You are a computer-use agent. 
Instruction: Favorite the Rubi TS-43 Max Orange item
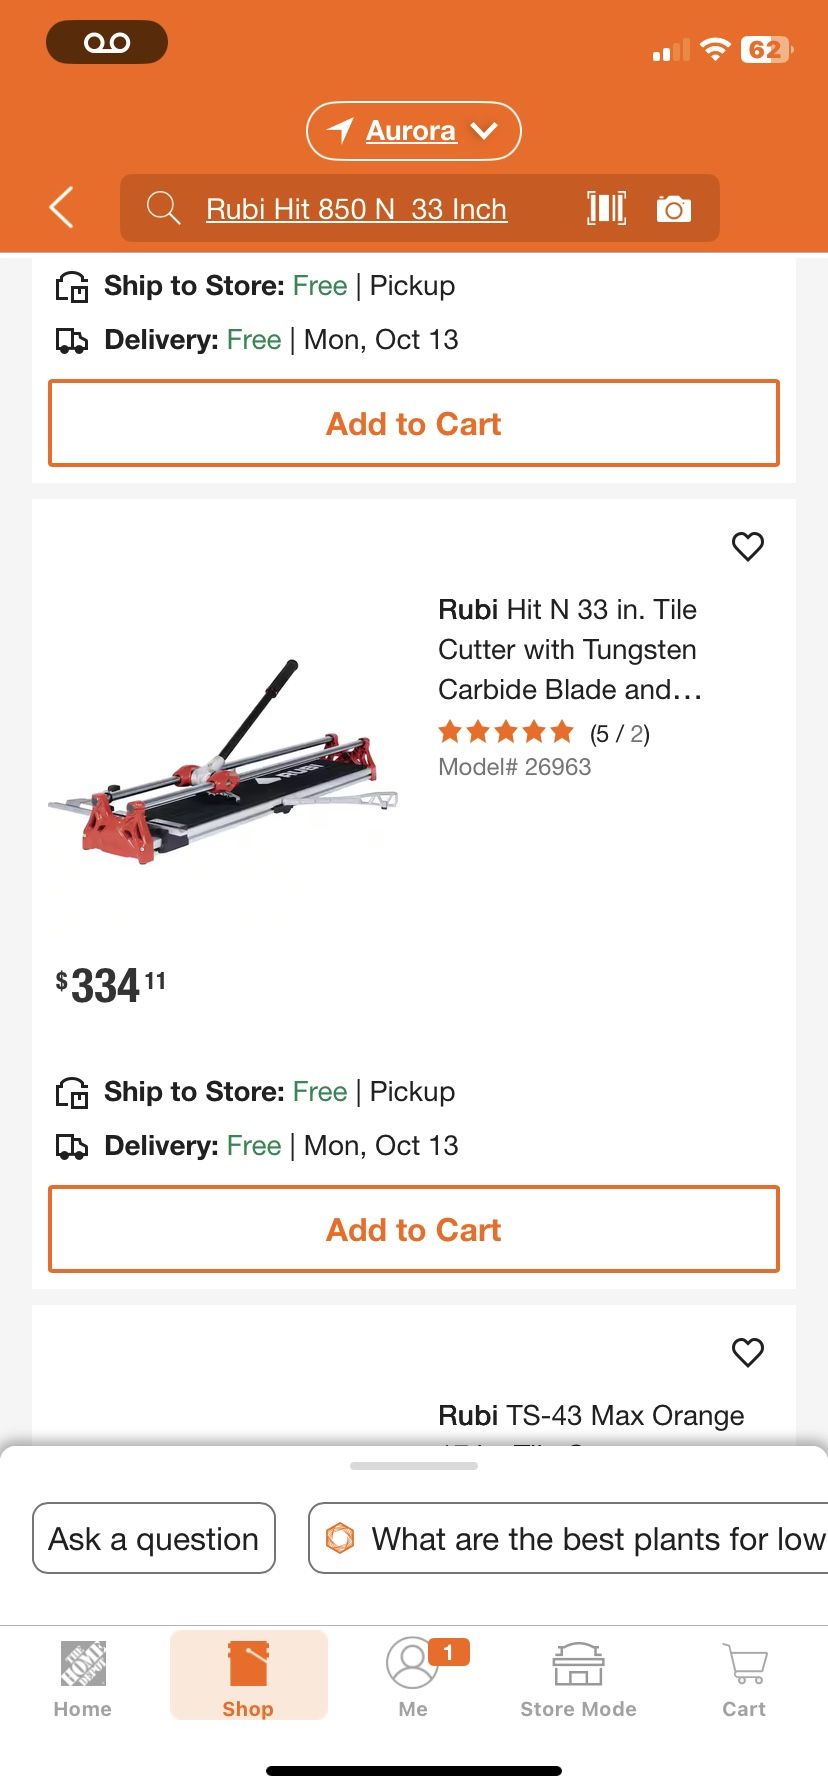[748, 1352]
